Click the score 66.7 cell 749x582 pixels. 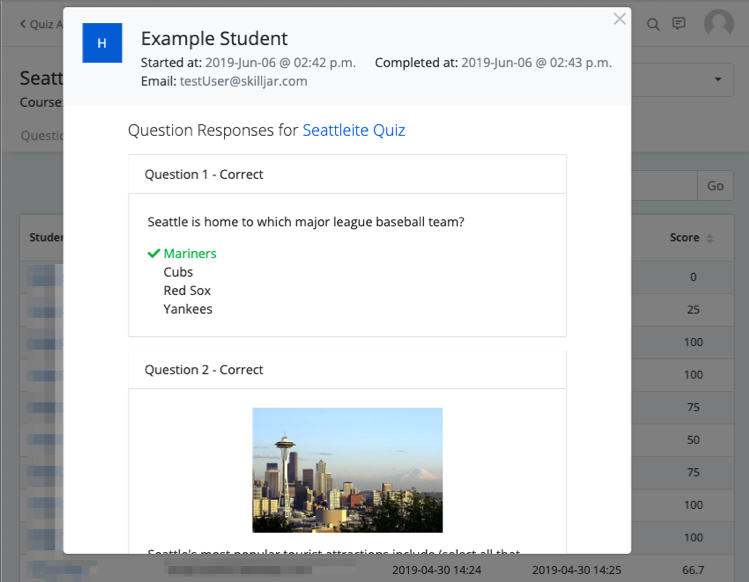coord(693,570)
